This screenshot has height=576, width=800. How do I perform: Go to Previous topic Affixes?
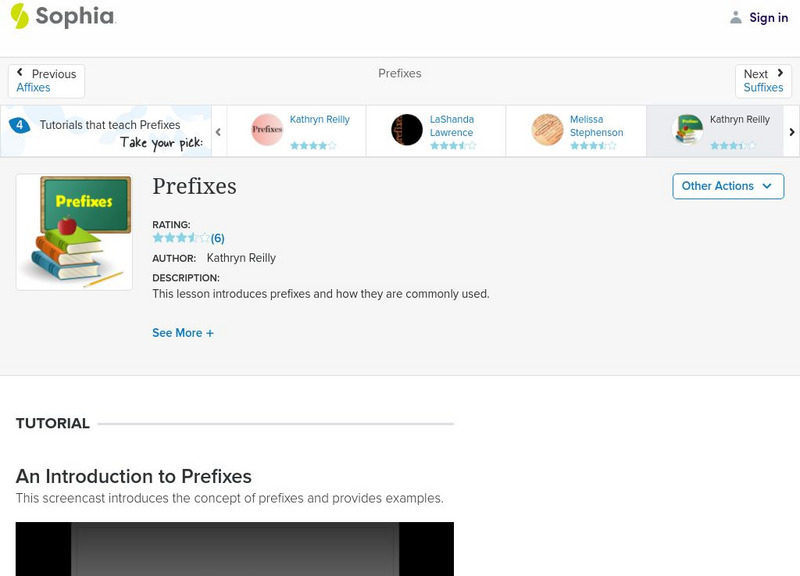pyautogui.click(x=46, y=81)
